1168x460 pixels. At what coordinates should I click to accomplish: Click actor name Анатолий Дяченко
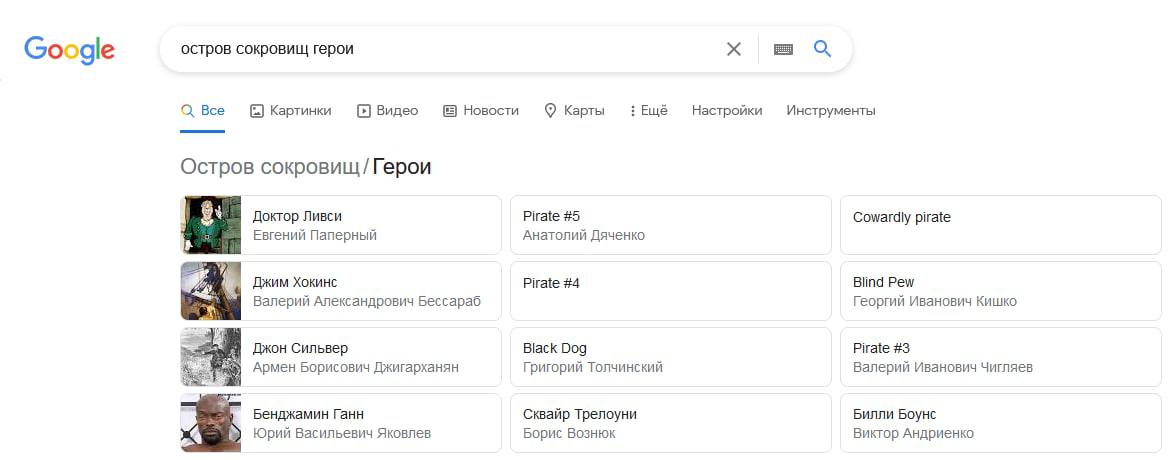(584, 235)
